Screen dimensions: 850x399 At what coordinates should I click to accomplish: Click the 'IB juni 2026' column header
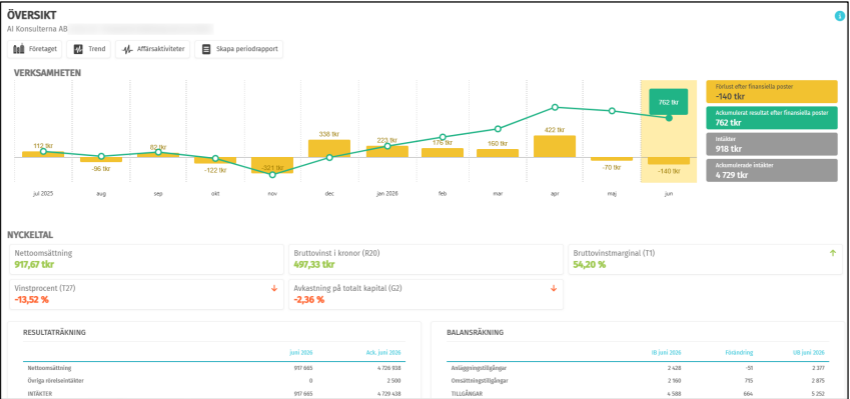666,353
